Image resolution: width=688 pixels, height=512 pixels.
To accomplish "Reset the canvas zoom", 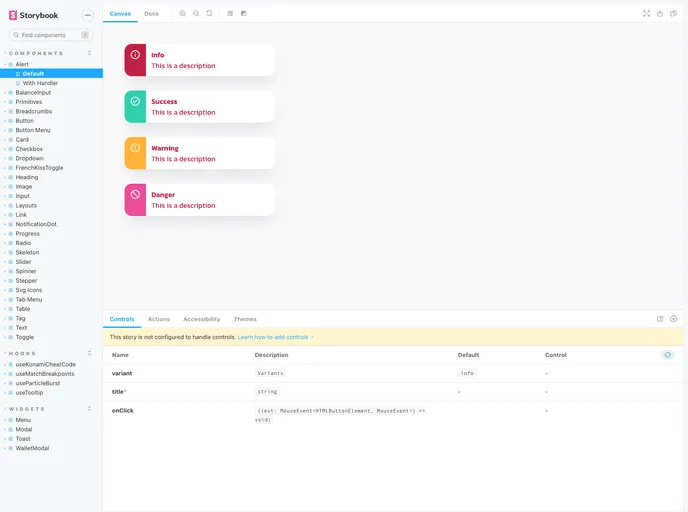I will click(x=209, y=13).
